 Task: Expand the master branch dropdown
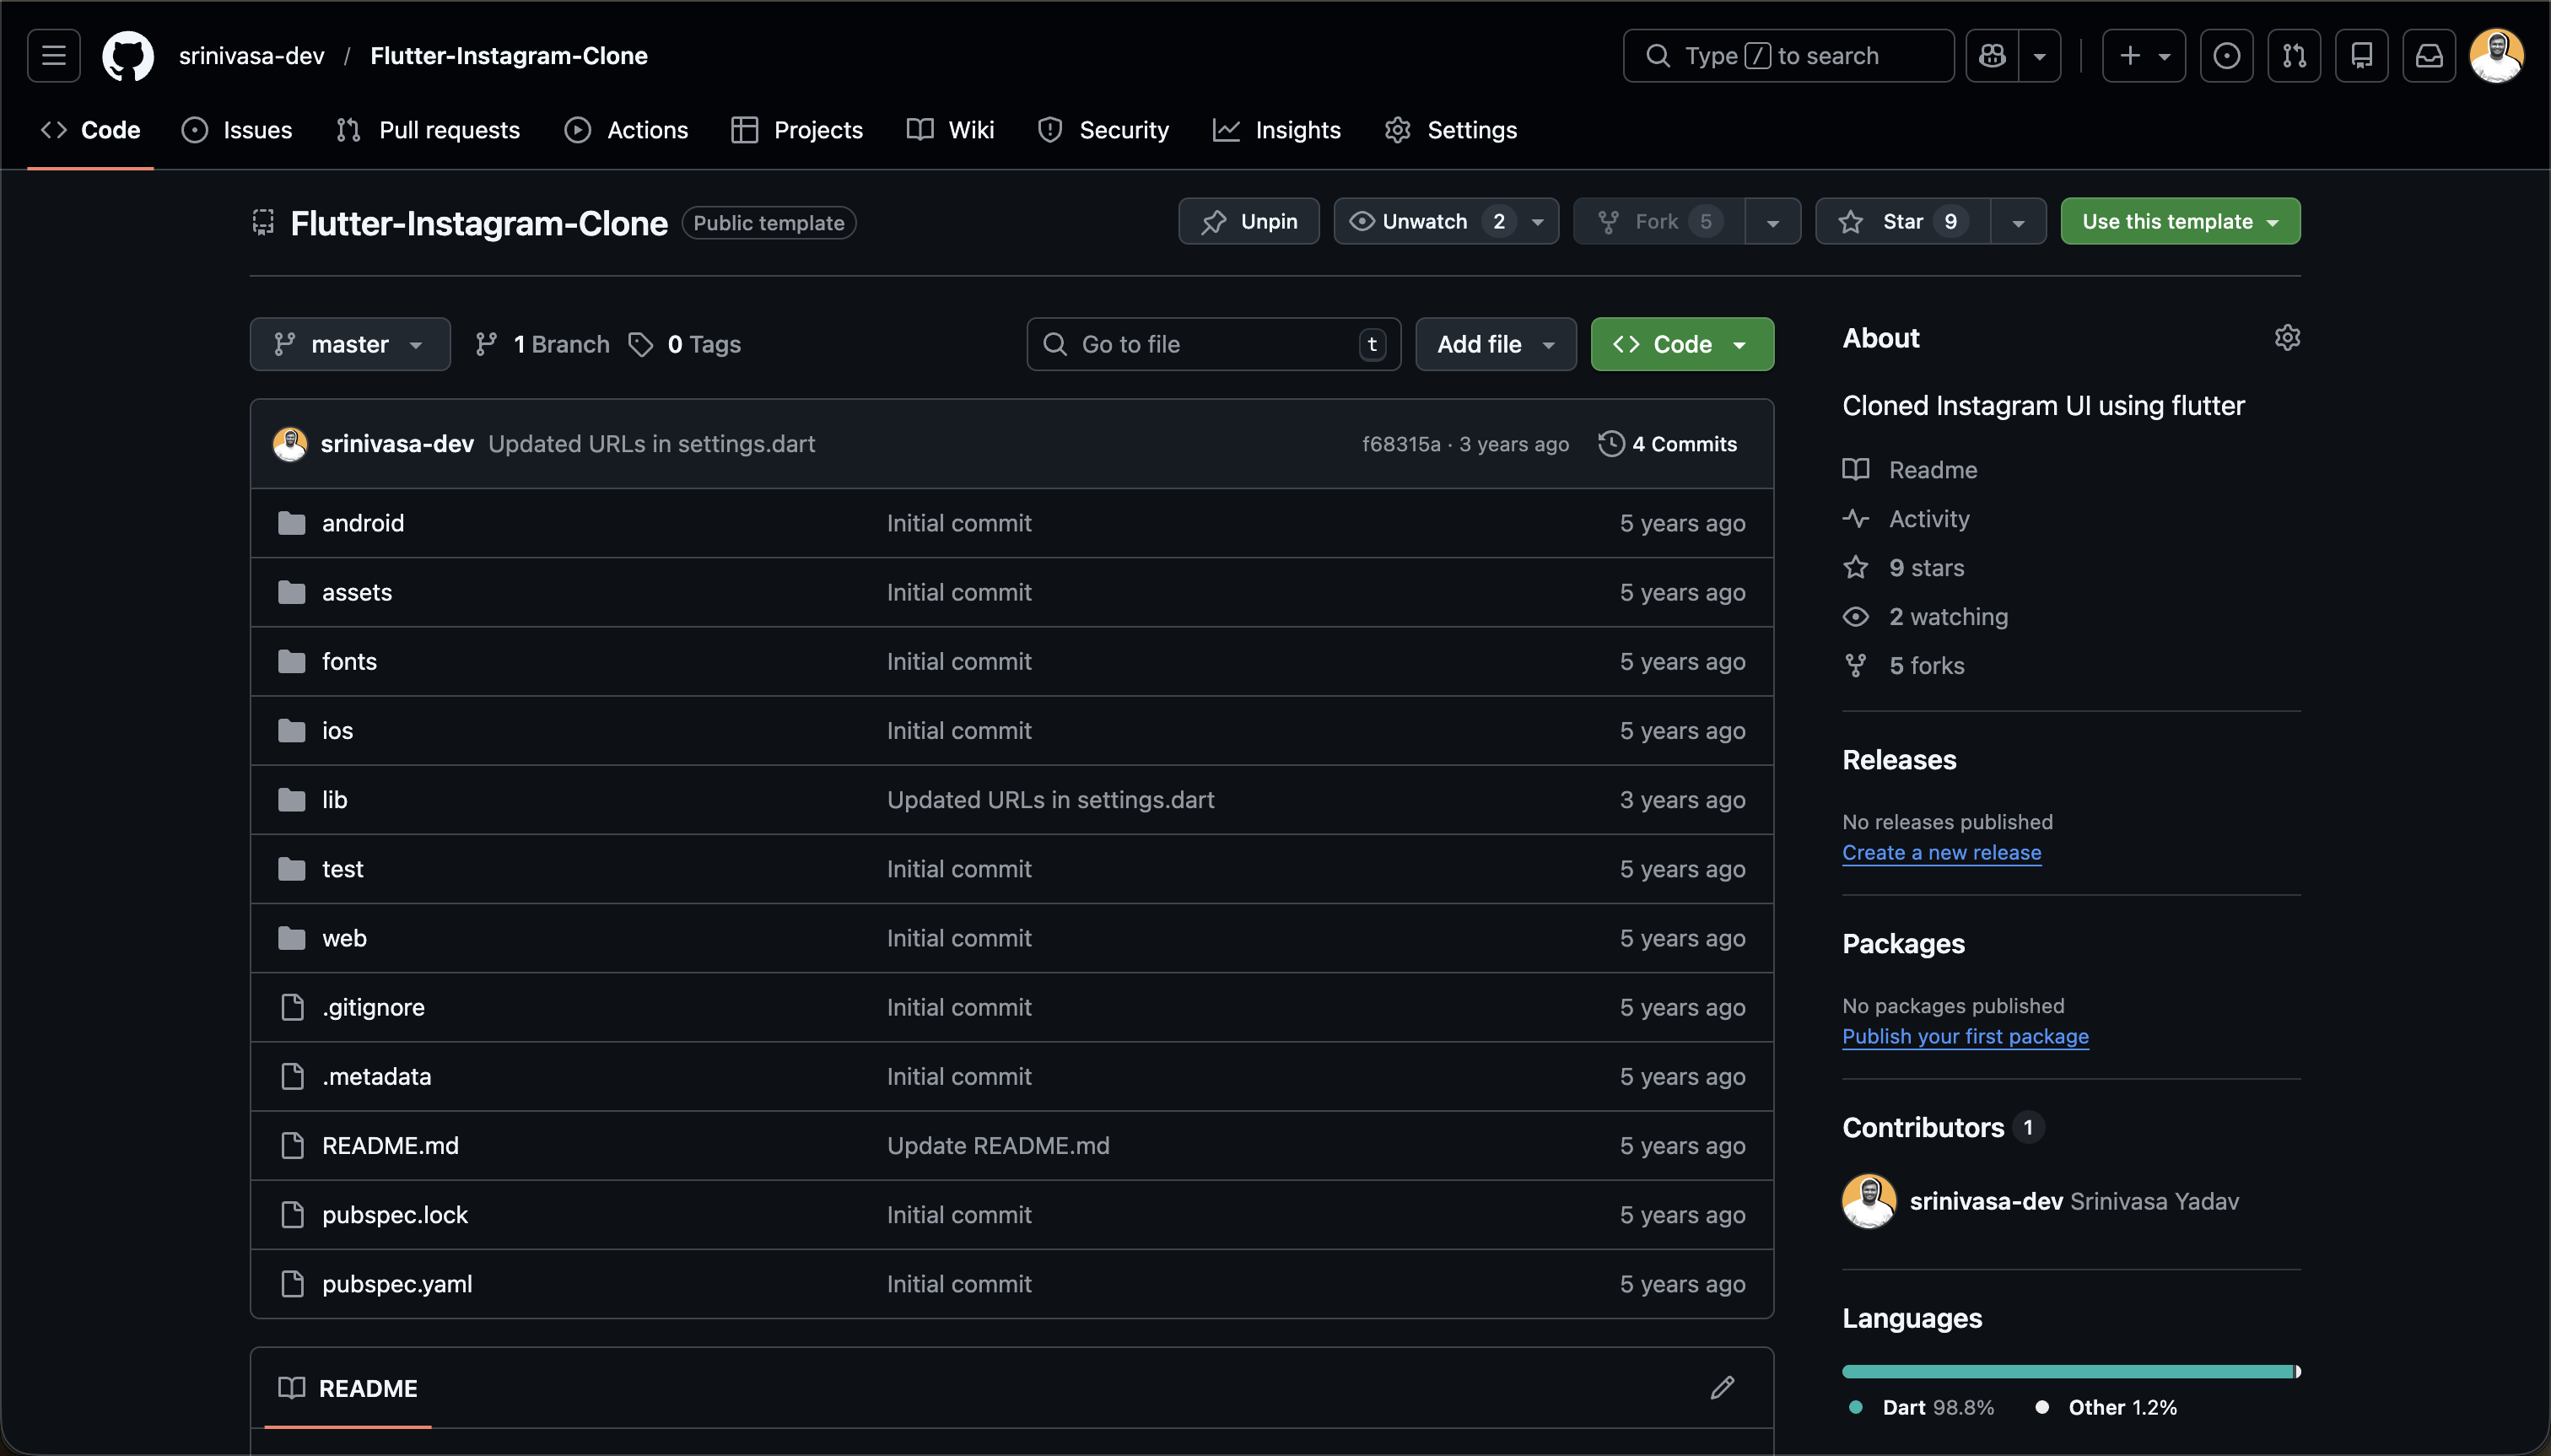tap(350, 345)
